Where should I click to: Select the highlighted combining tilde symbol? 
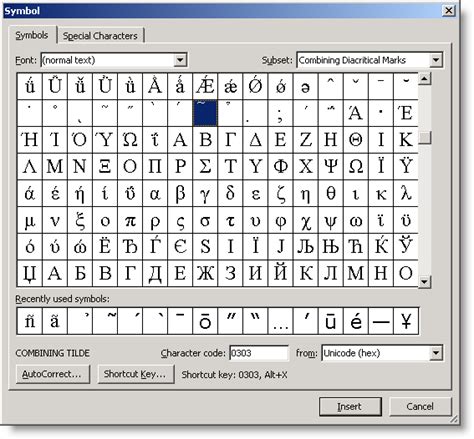click(205, 113)
